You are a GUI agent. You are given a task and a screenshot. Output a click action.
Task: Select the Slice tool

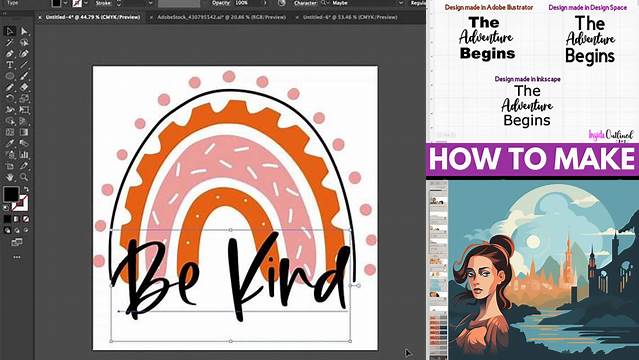pyautogui.click(x=24, y=166)
